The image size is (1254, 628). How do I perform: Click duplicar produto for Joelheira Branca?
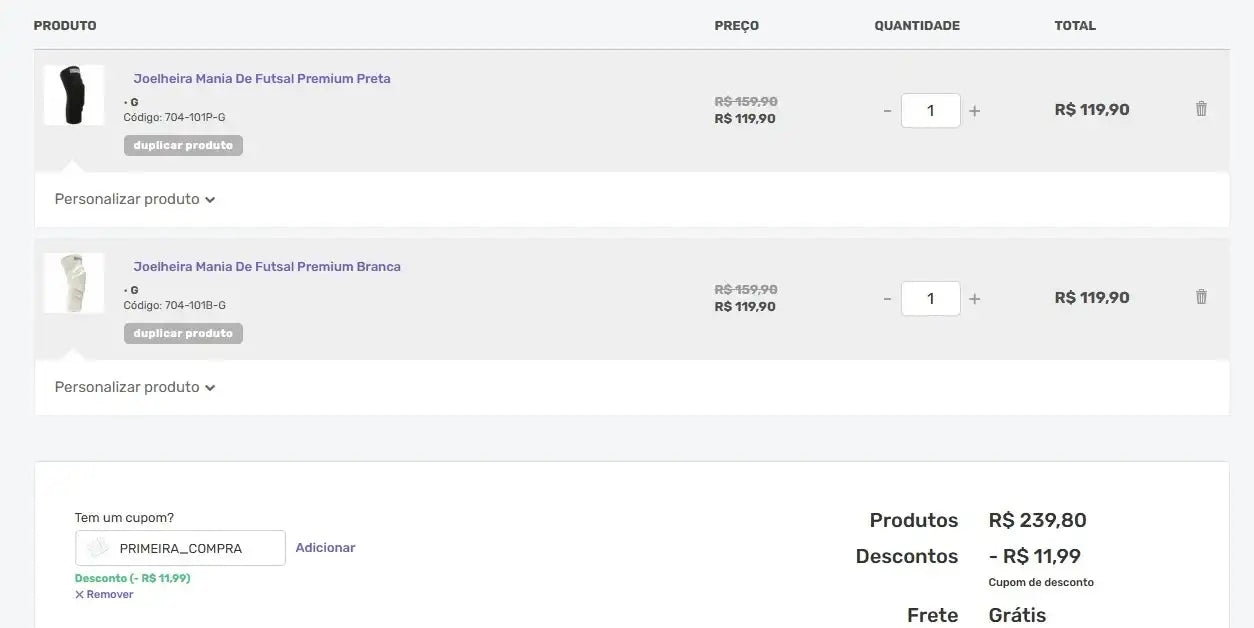click(x=183, y=334)
